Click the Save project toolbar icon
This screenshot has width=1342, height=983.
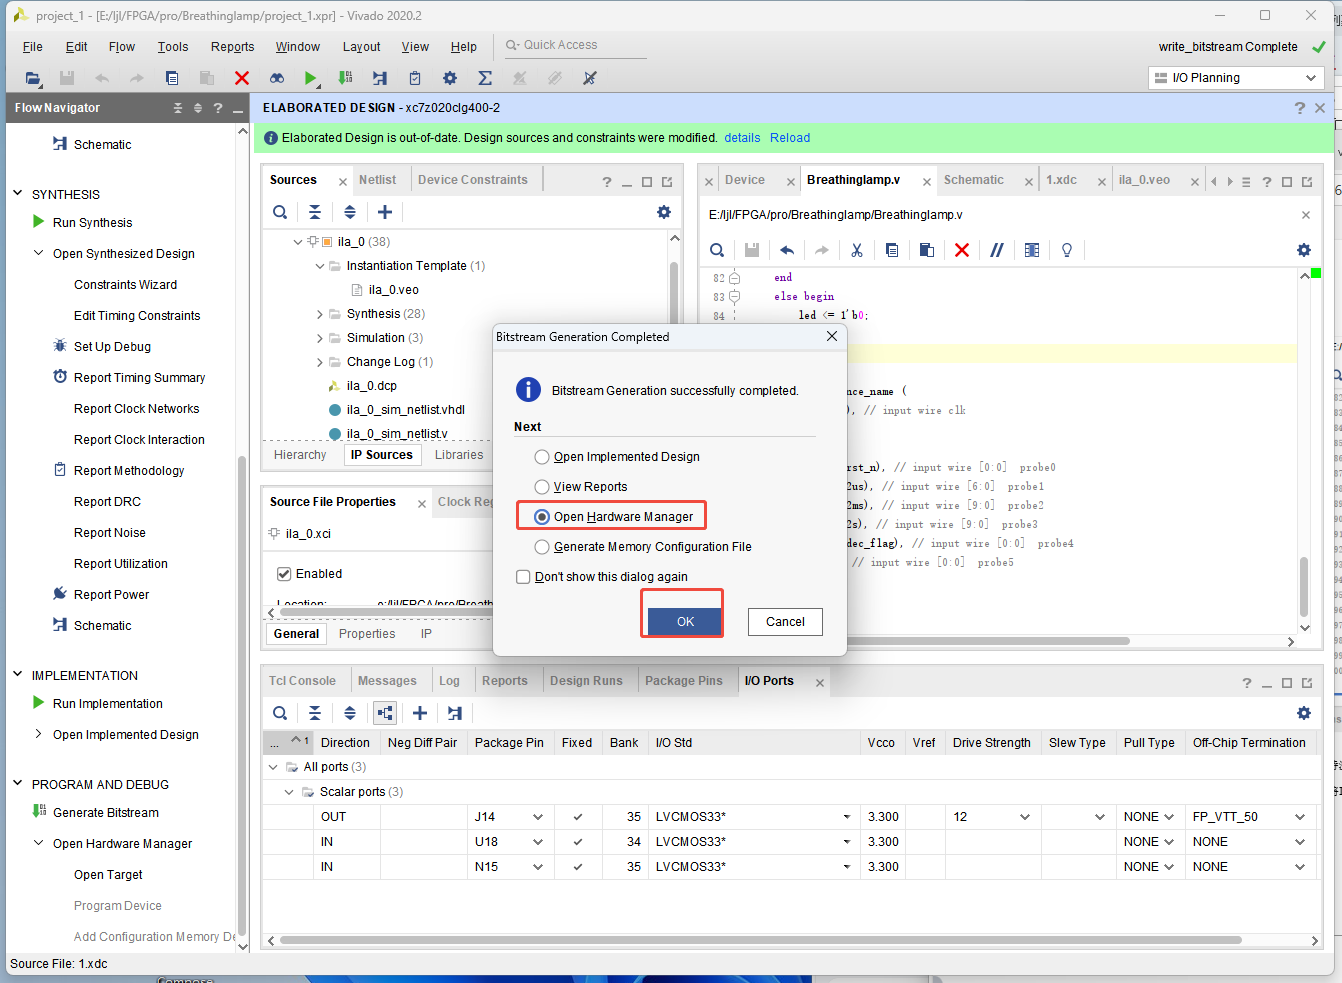point(67,78)
